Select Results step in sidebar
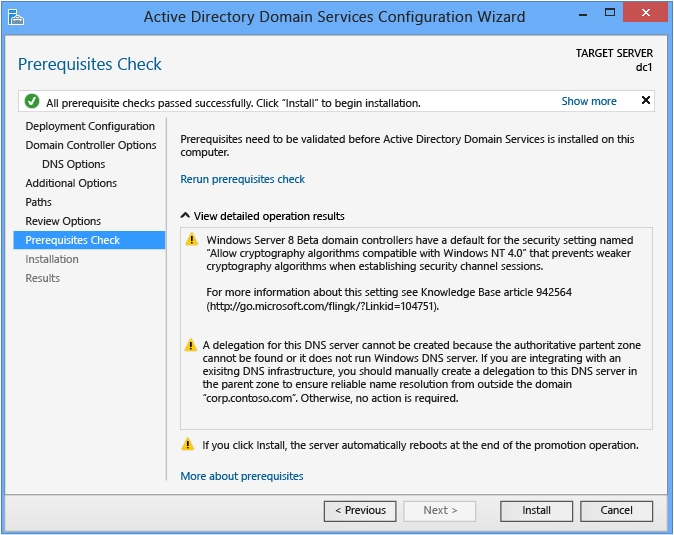674x535 pixels. coord(43,278)
